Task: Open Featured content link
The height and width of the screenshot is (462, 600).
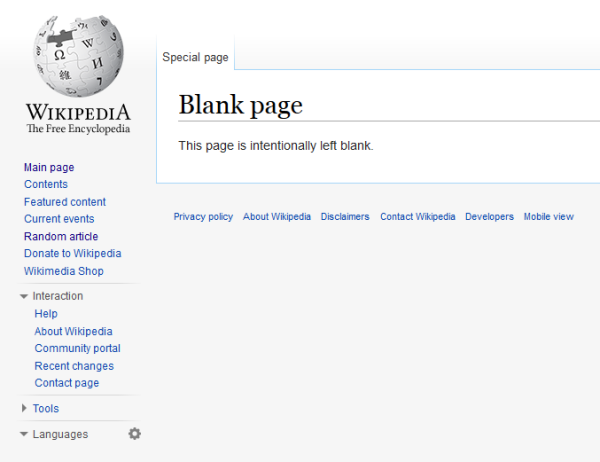Action: click(x=65, y=202)
